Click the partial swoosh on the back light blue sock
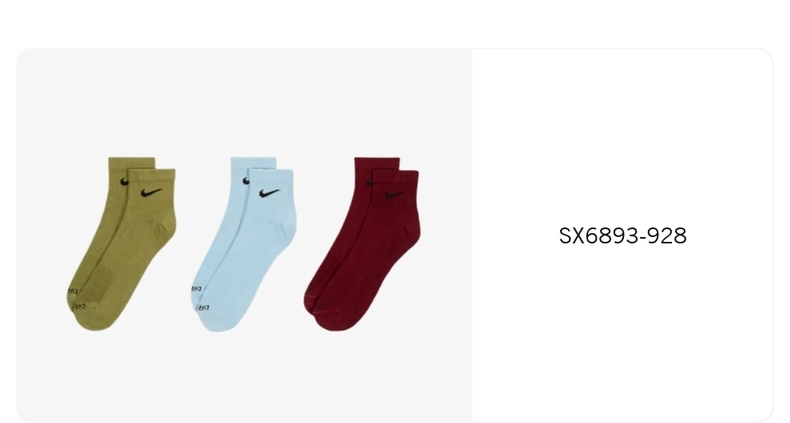The width and height of the screenshot is (790, 423). pyautogui.click(x=246, y=181)
